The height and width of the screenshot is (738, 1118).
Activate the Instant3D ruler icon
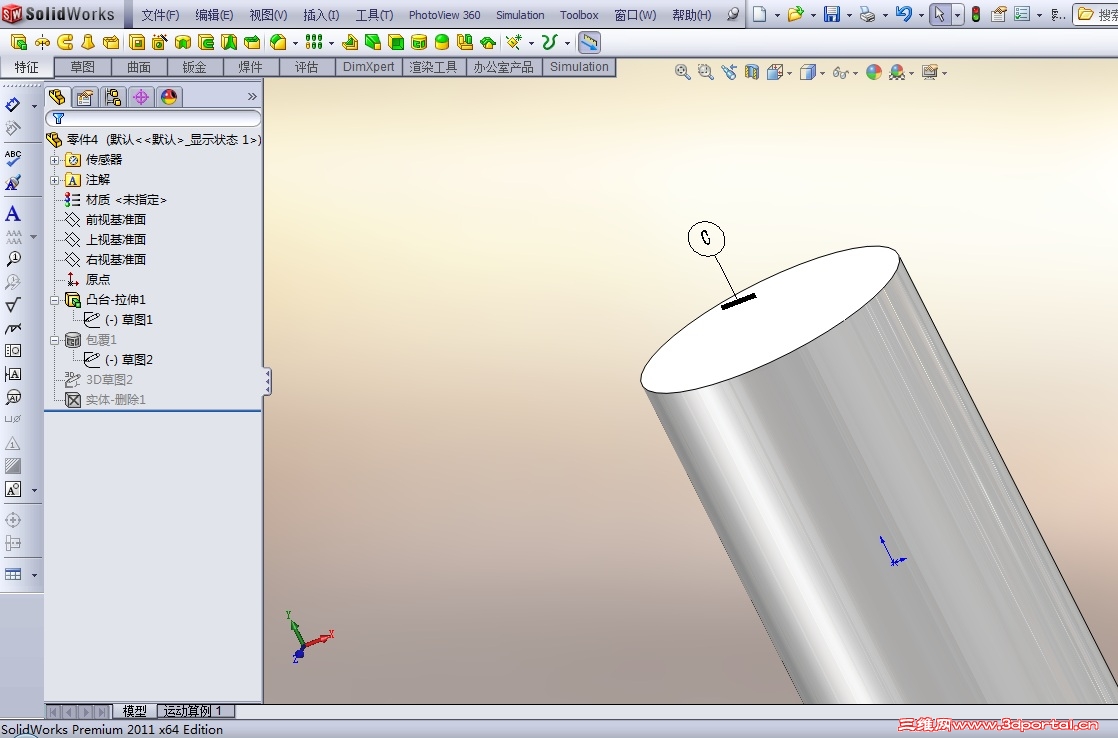click(x=589, y=43)
